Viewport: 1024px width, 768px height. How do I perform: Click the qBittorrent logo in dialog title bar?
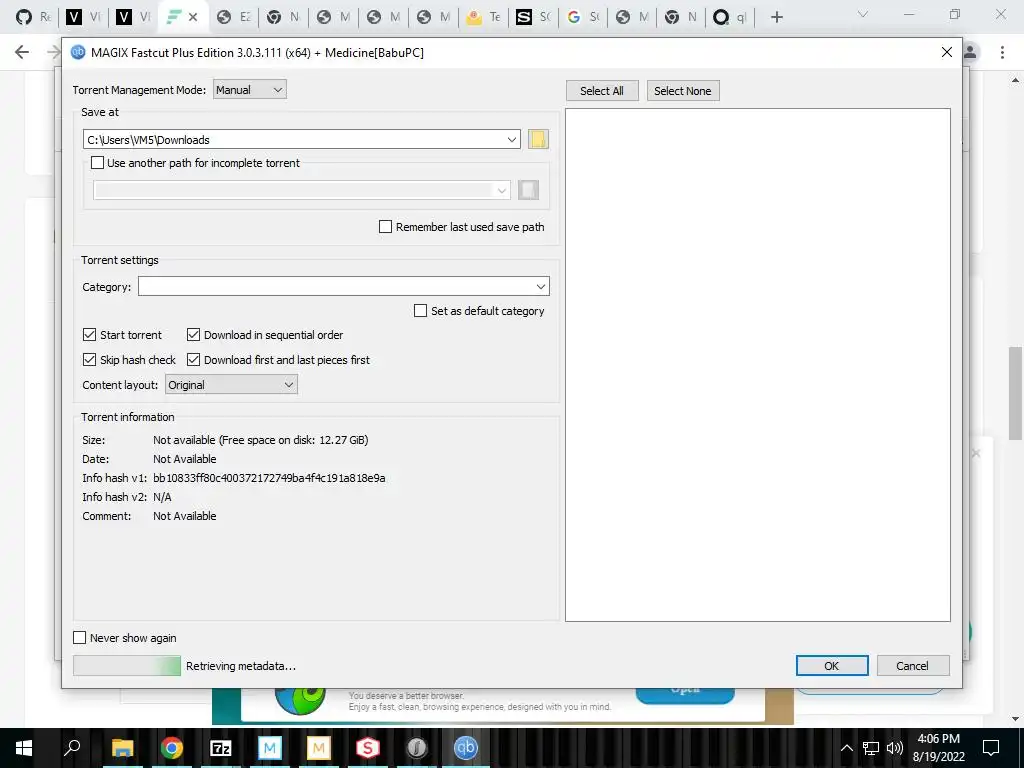point(78,52)
